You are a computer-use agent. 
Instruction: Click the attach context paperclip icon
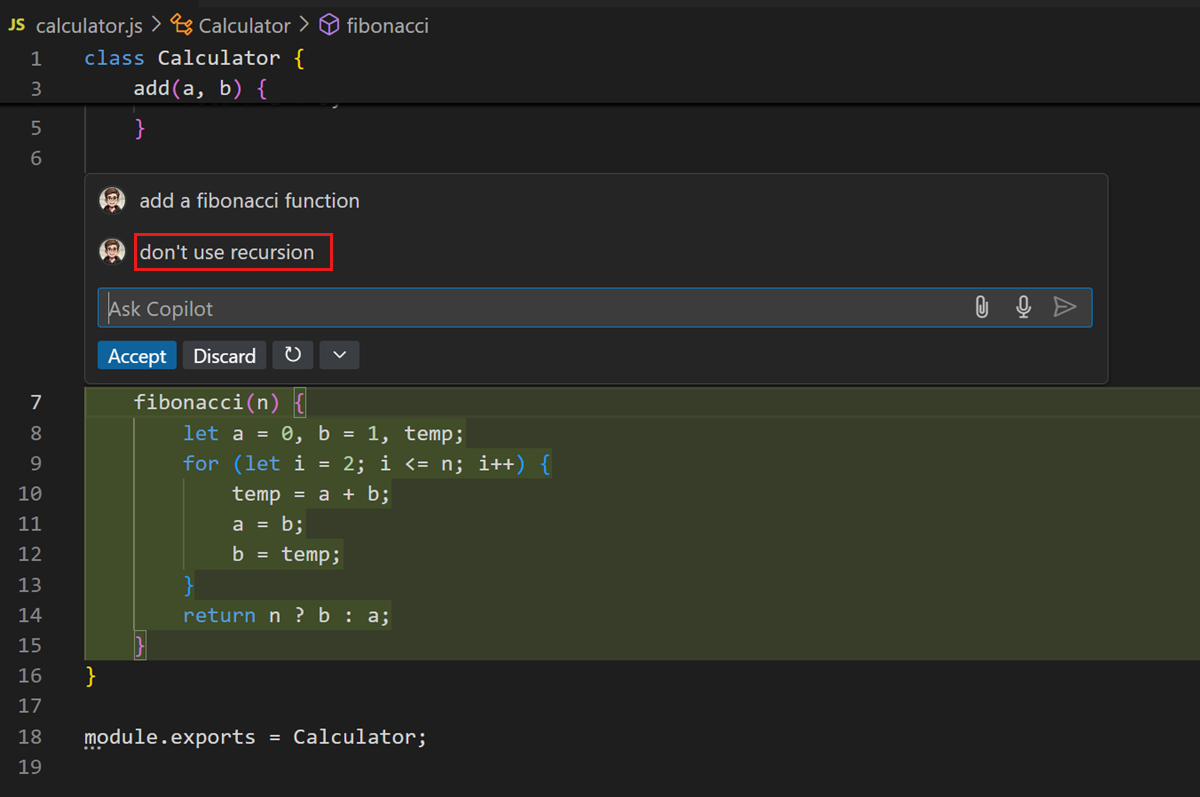point(981,307)
